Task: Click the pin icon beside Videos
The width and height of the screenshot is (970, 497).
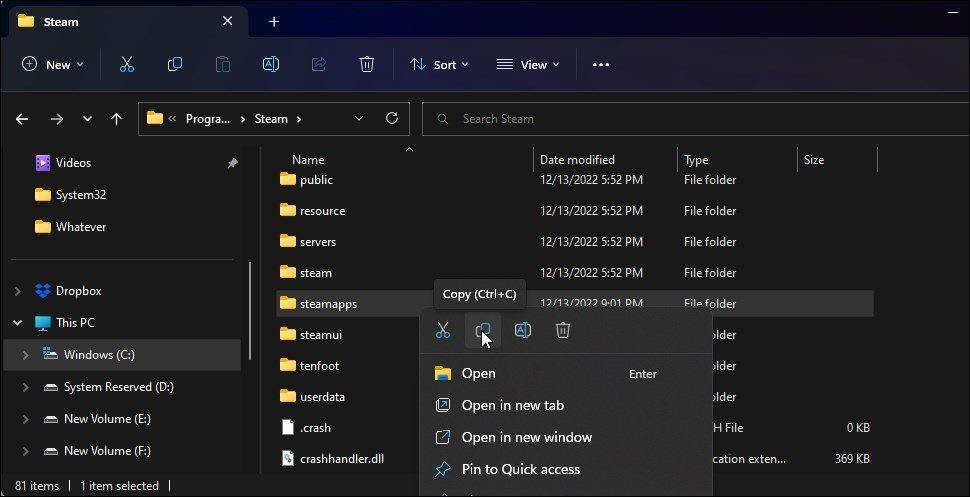Action: tap(233, 163)
